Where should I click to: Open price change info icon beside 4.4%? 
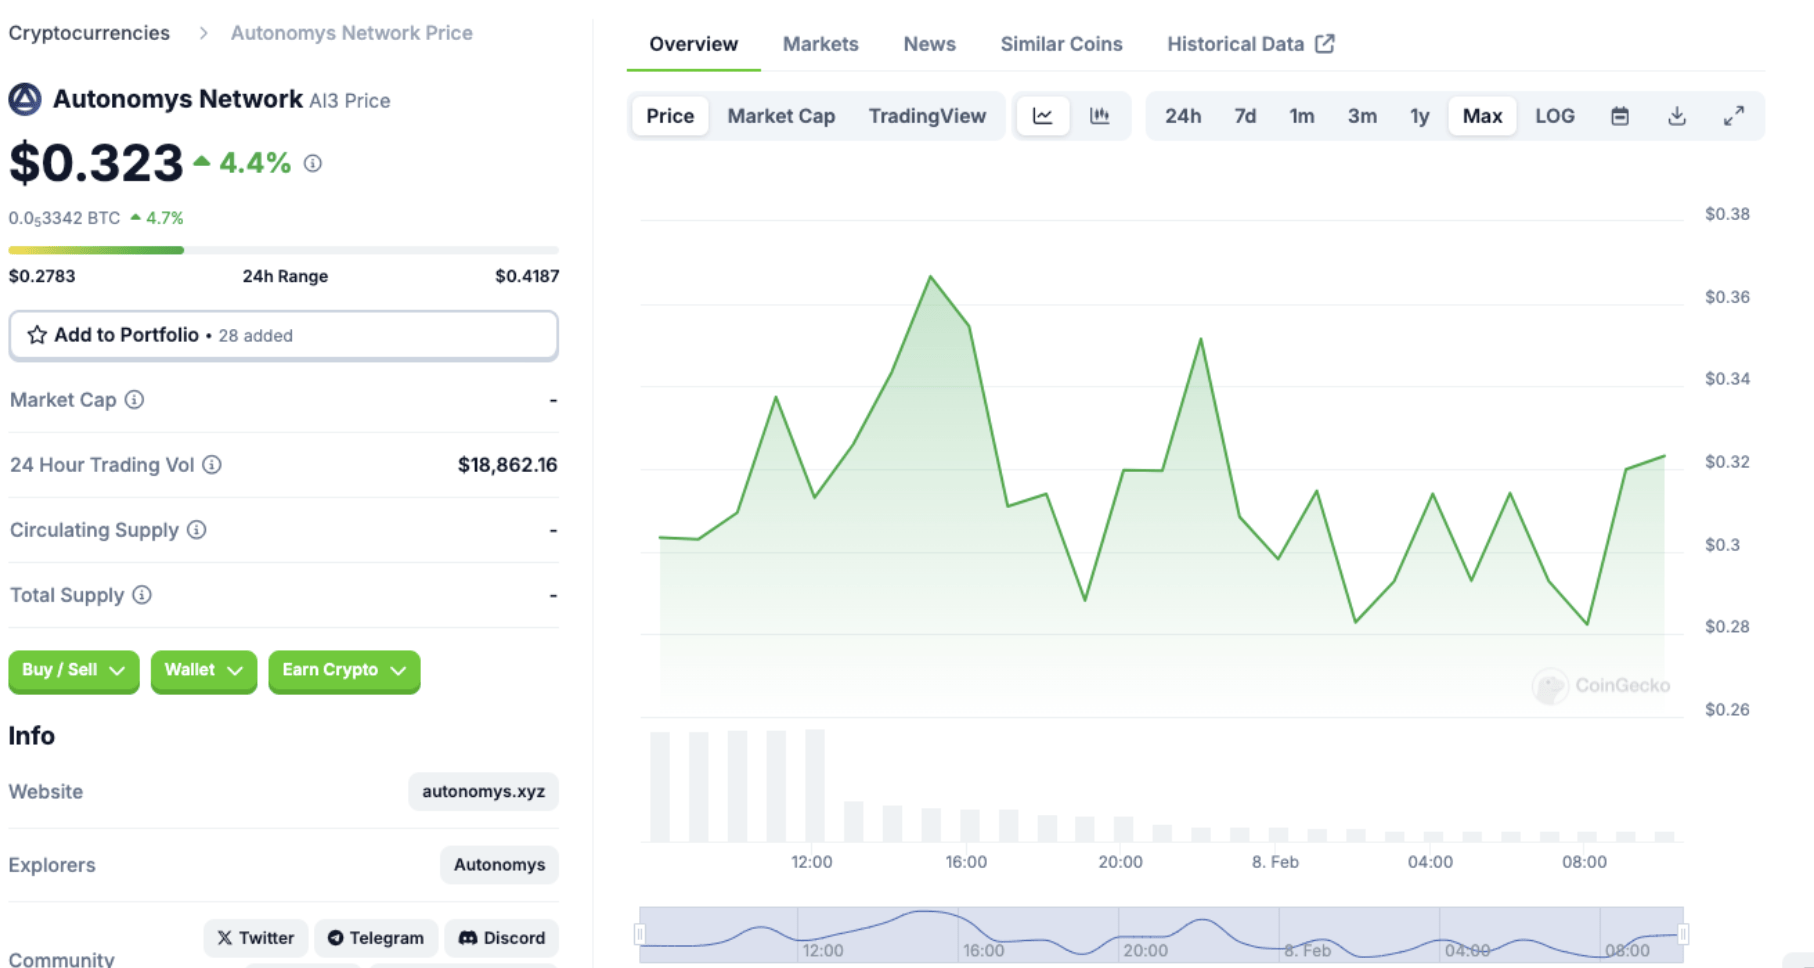coord(313,163)
